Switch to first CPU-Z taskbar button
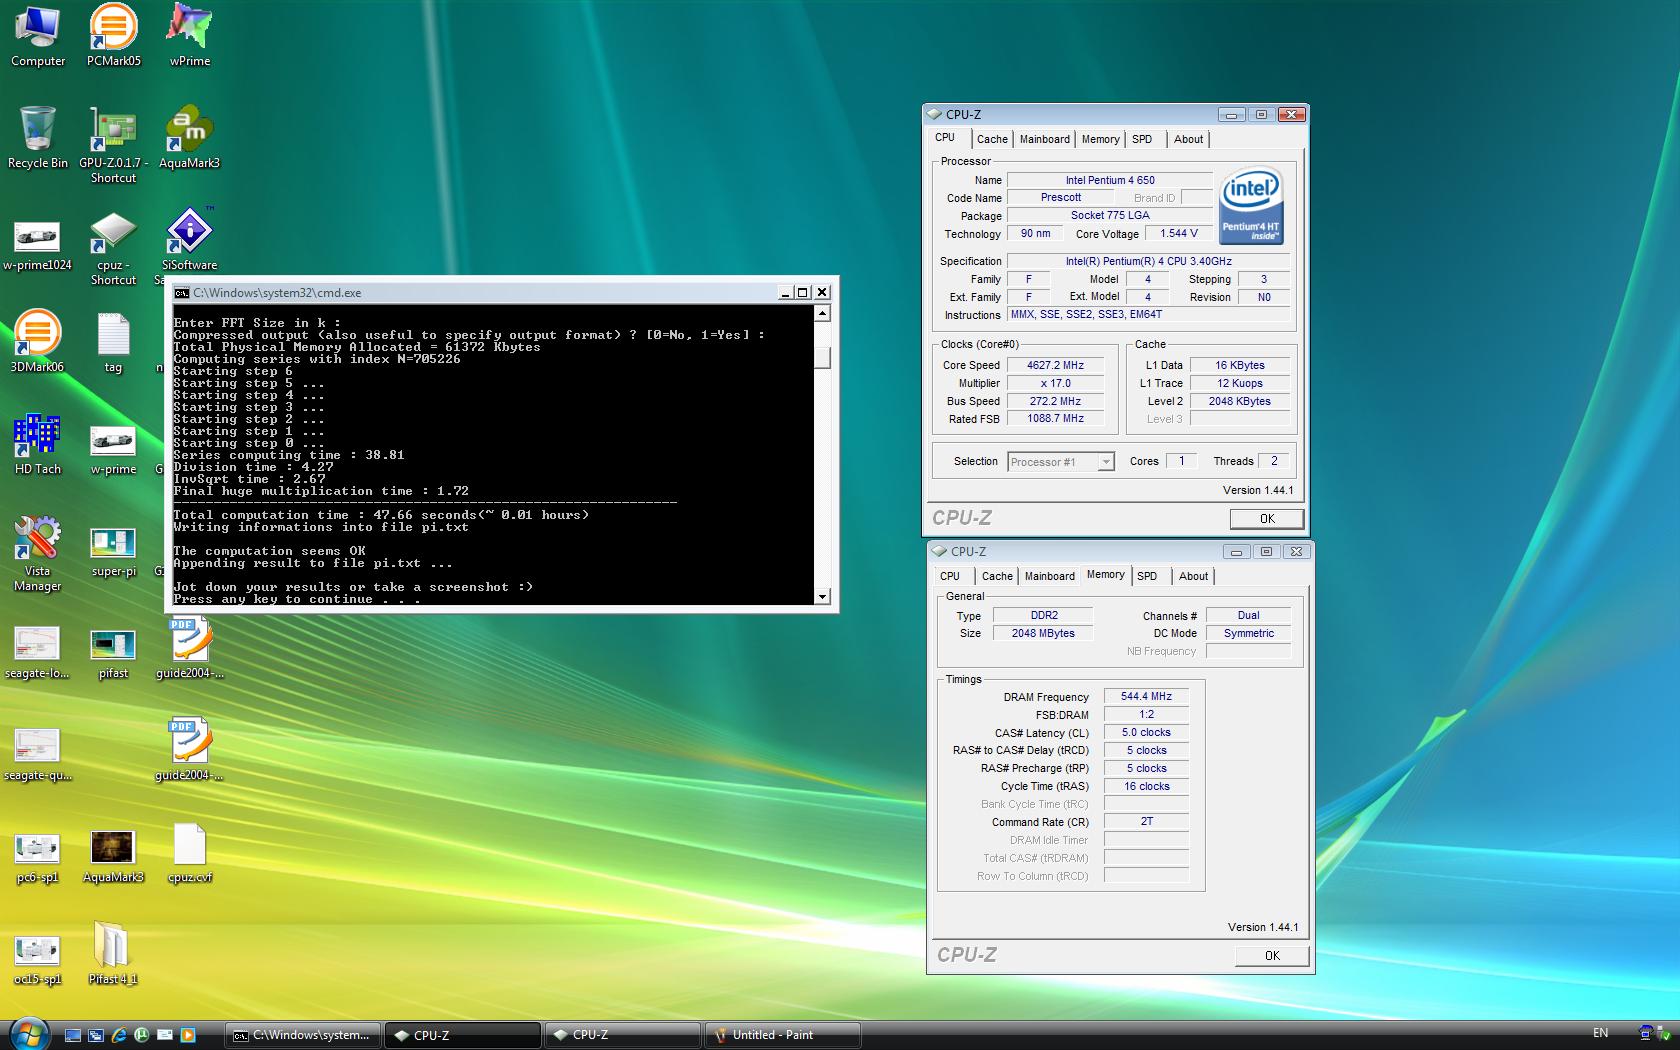The image size is (1680, 1050). 463,1035
